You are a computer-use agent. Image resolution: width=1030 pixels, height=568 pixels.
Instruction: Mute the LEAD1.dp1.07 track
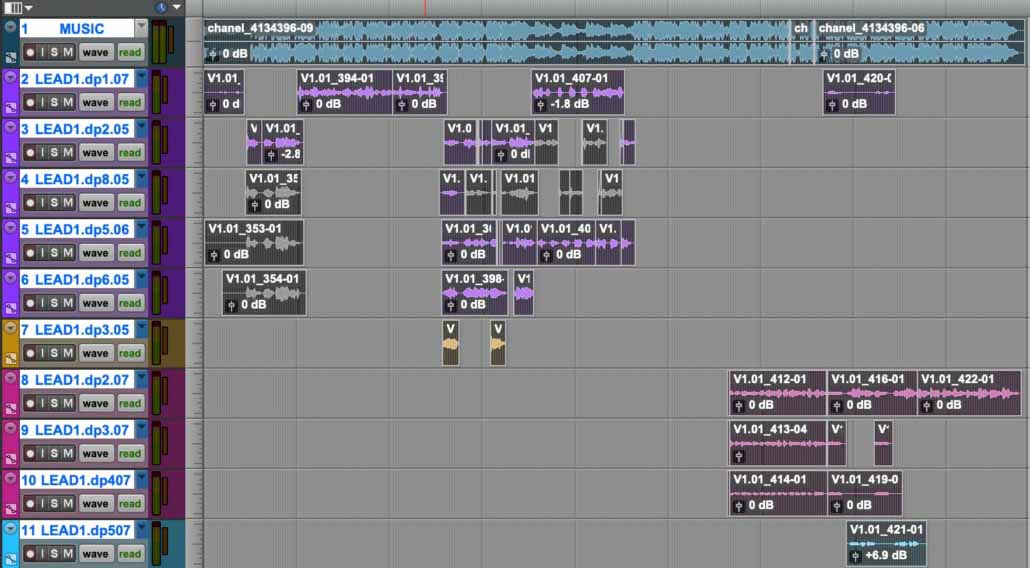pyautogui.click(x=68, y=102)
